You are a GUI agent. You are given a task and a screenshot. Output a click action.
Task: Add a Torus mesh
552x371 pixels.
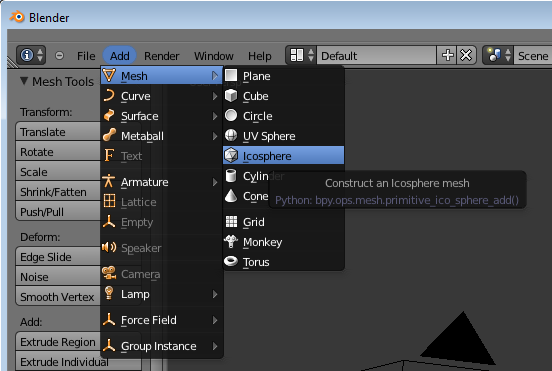tap(283, 262)
